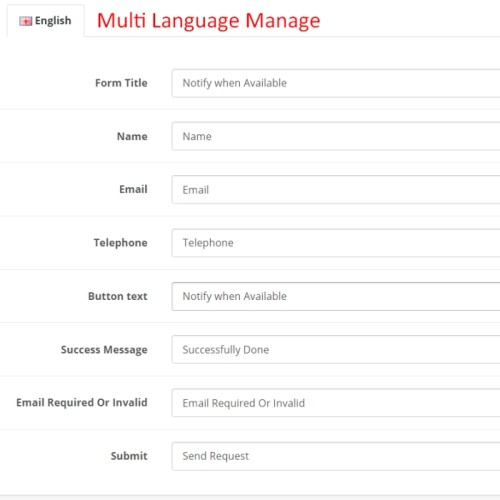Click the Button text input field

pos(336,296)
